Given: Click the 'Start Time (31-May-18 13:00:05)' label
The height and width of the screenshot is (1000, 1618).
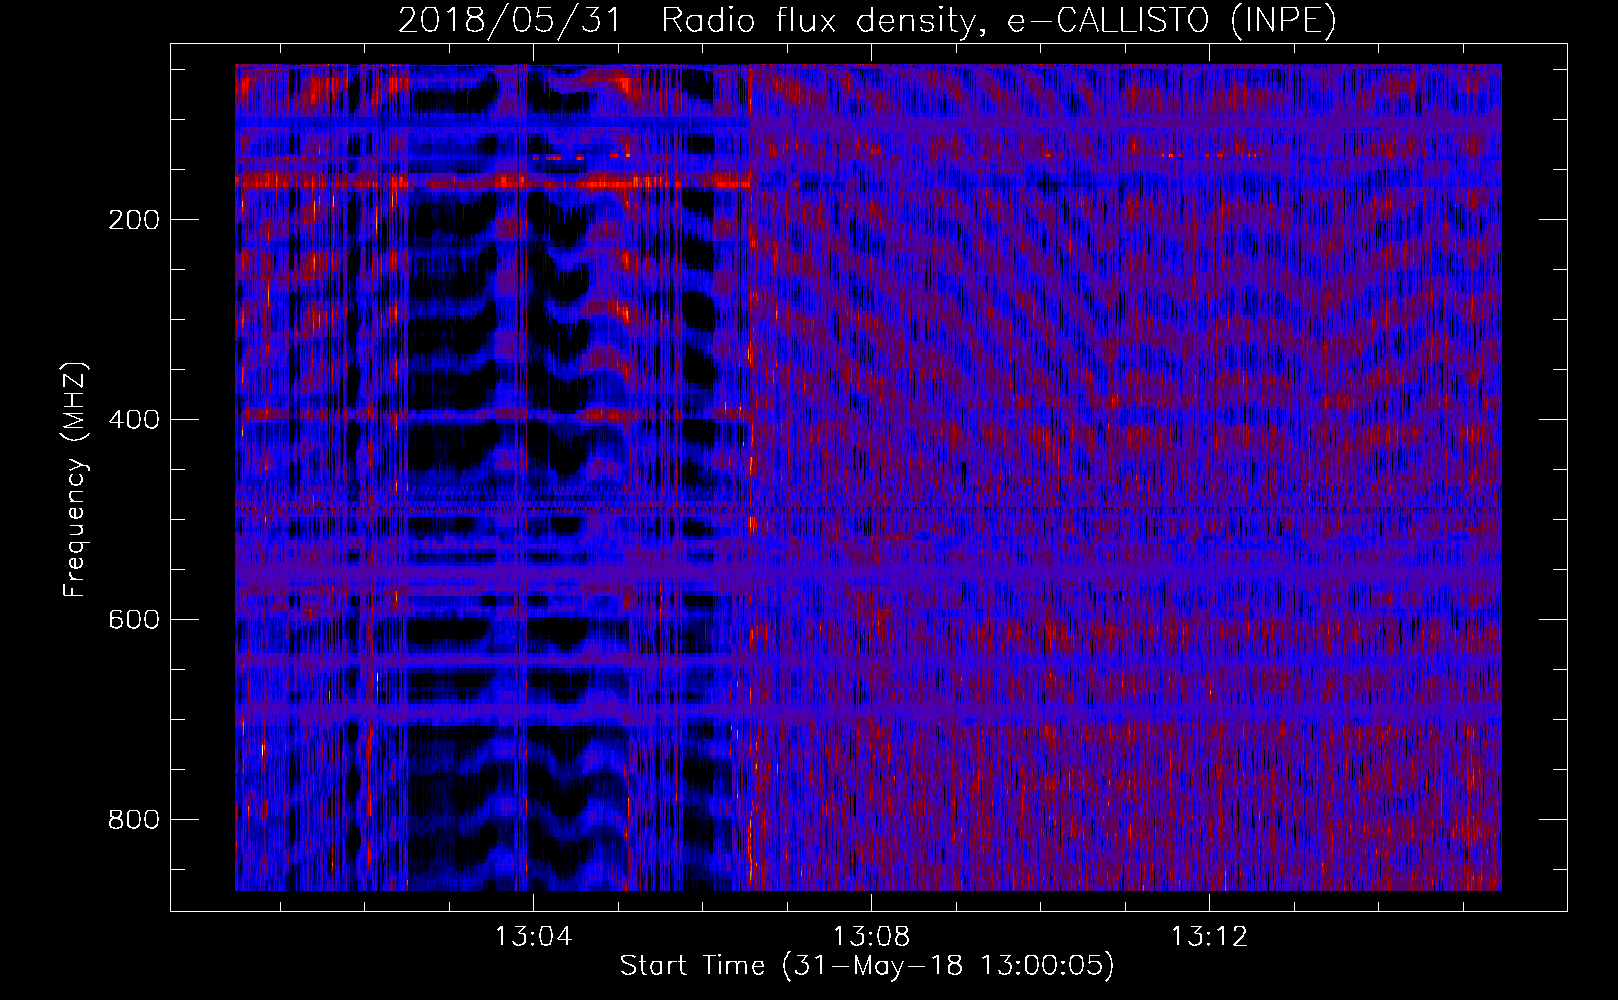Looking at the screenshot, I should pyautogui.click(x=867, y=966).
